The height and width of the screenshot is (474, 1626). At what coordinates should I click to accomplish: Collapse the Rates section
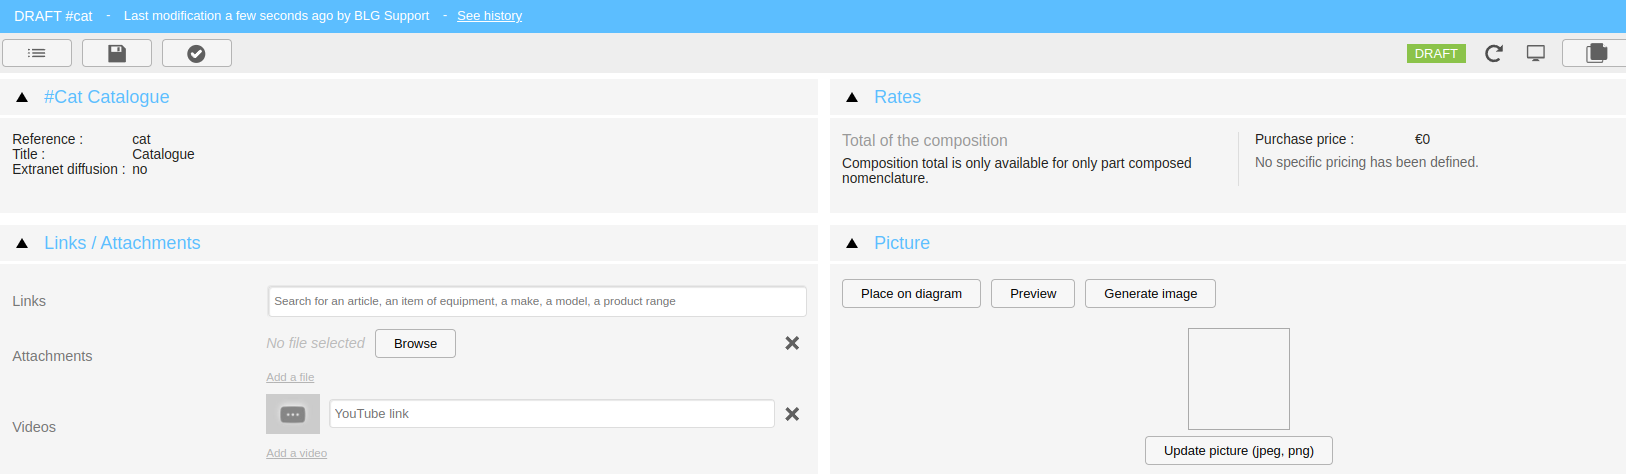pos(852,97)
